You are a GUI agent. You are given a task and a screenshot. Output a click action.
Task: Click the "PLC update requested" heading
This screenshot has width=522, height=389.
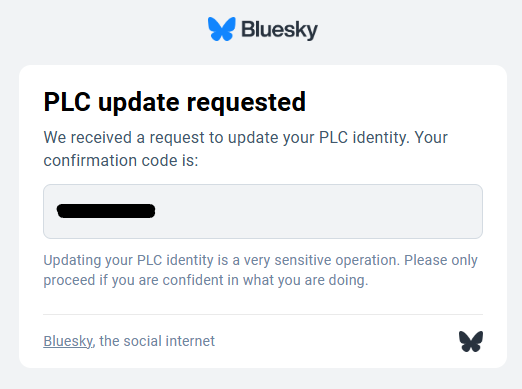(x=174, y=102)
